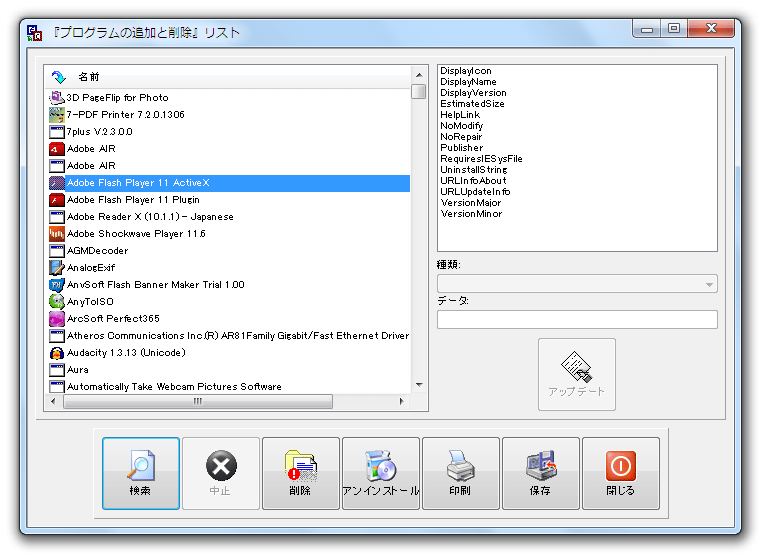765x556 pixels.
Task: Click the Adobe Shockwave Player icon
Action: (57, 234)
